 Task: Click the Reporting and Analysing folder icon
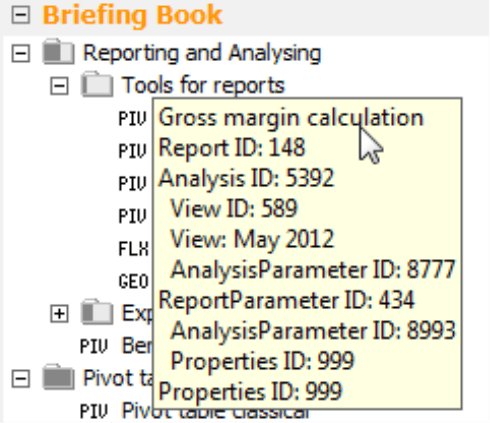coord(58,52)
